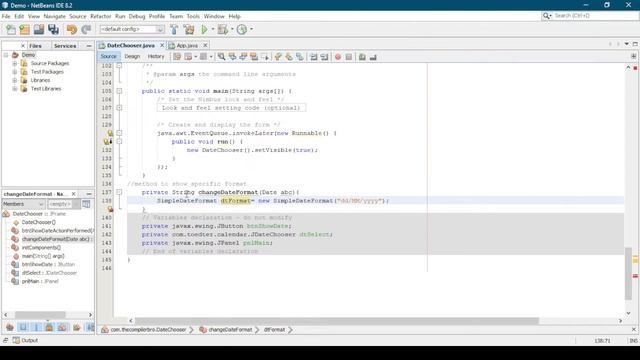The height and width of the screenshot is (360, 640).
Task: Open the File menu
Action: click(6, 16)
